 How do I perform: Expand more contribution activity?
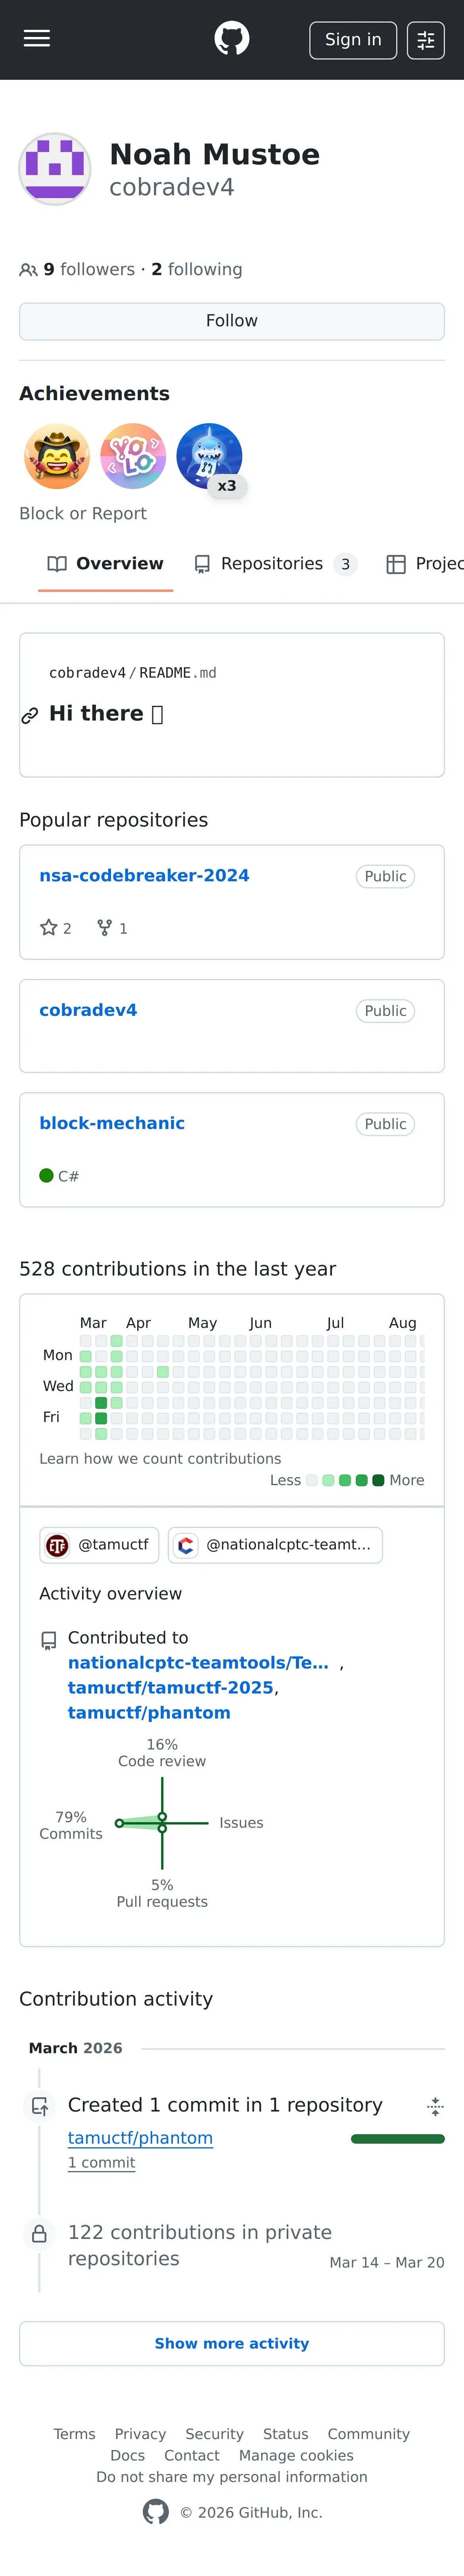click(232, 2343)
